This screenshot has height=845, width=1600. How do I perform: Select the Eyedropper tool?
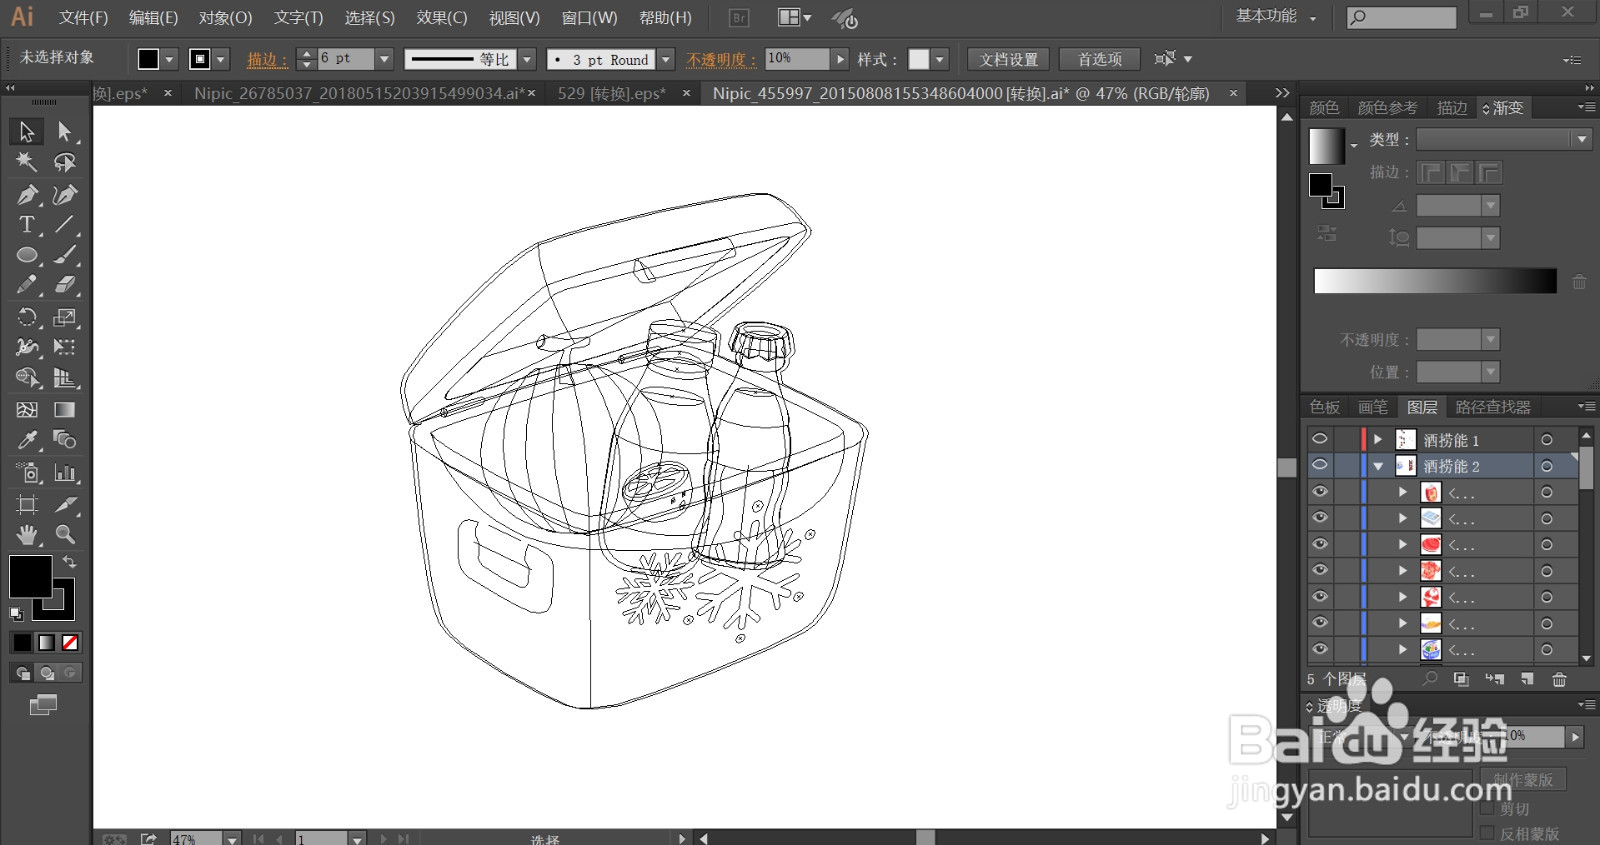coord(27,440)
